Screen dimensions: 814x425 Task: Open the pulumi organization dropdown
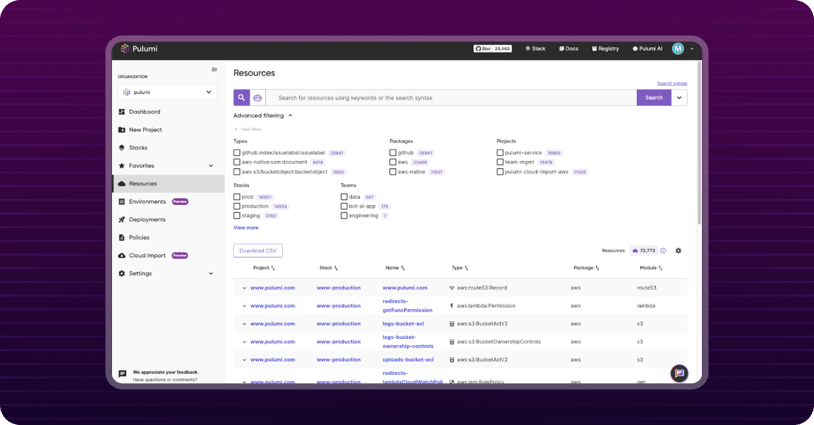167,92
